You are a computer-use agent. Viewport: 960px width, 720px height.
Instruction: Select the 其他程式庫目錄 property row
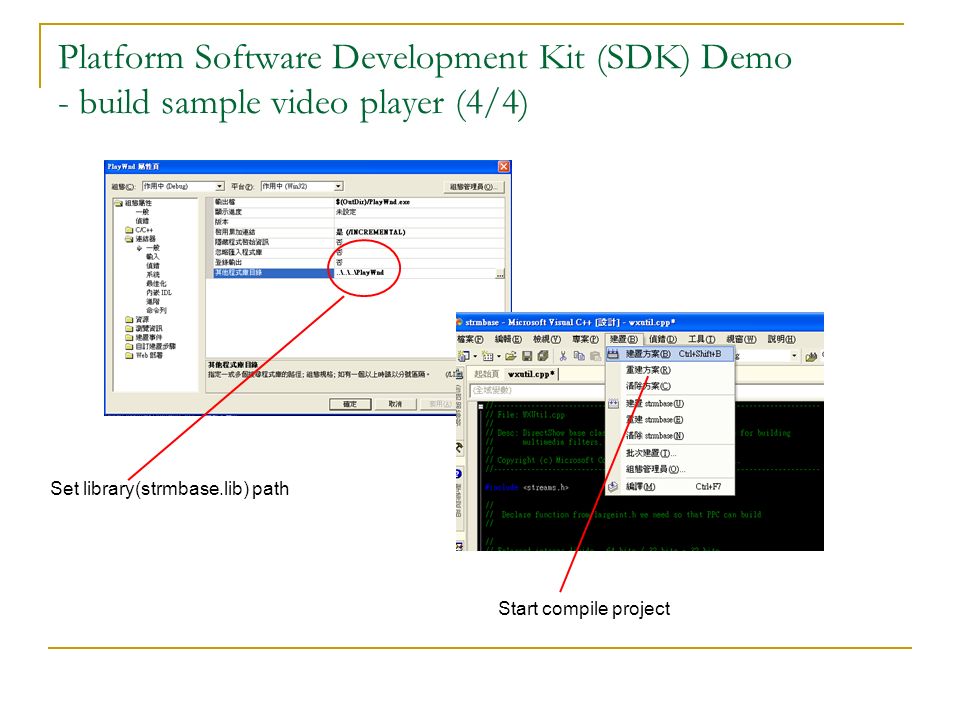pyautogui.click(x=359, y=272)
